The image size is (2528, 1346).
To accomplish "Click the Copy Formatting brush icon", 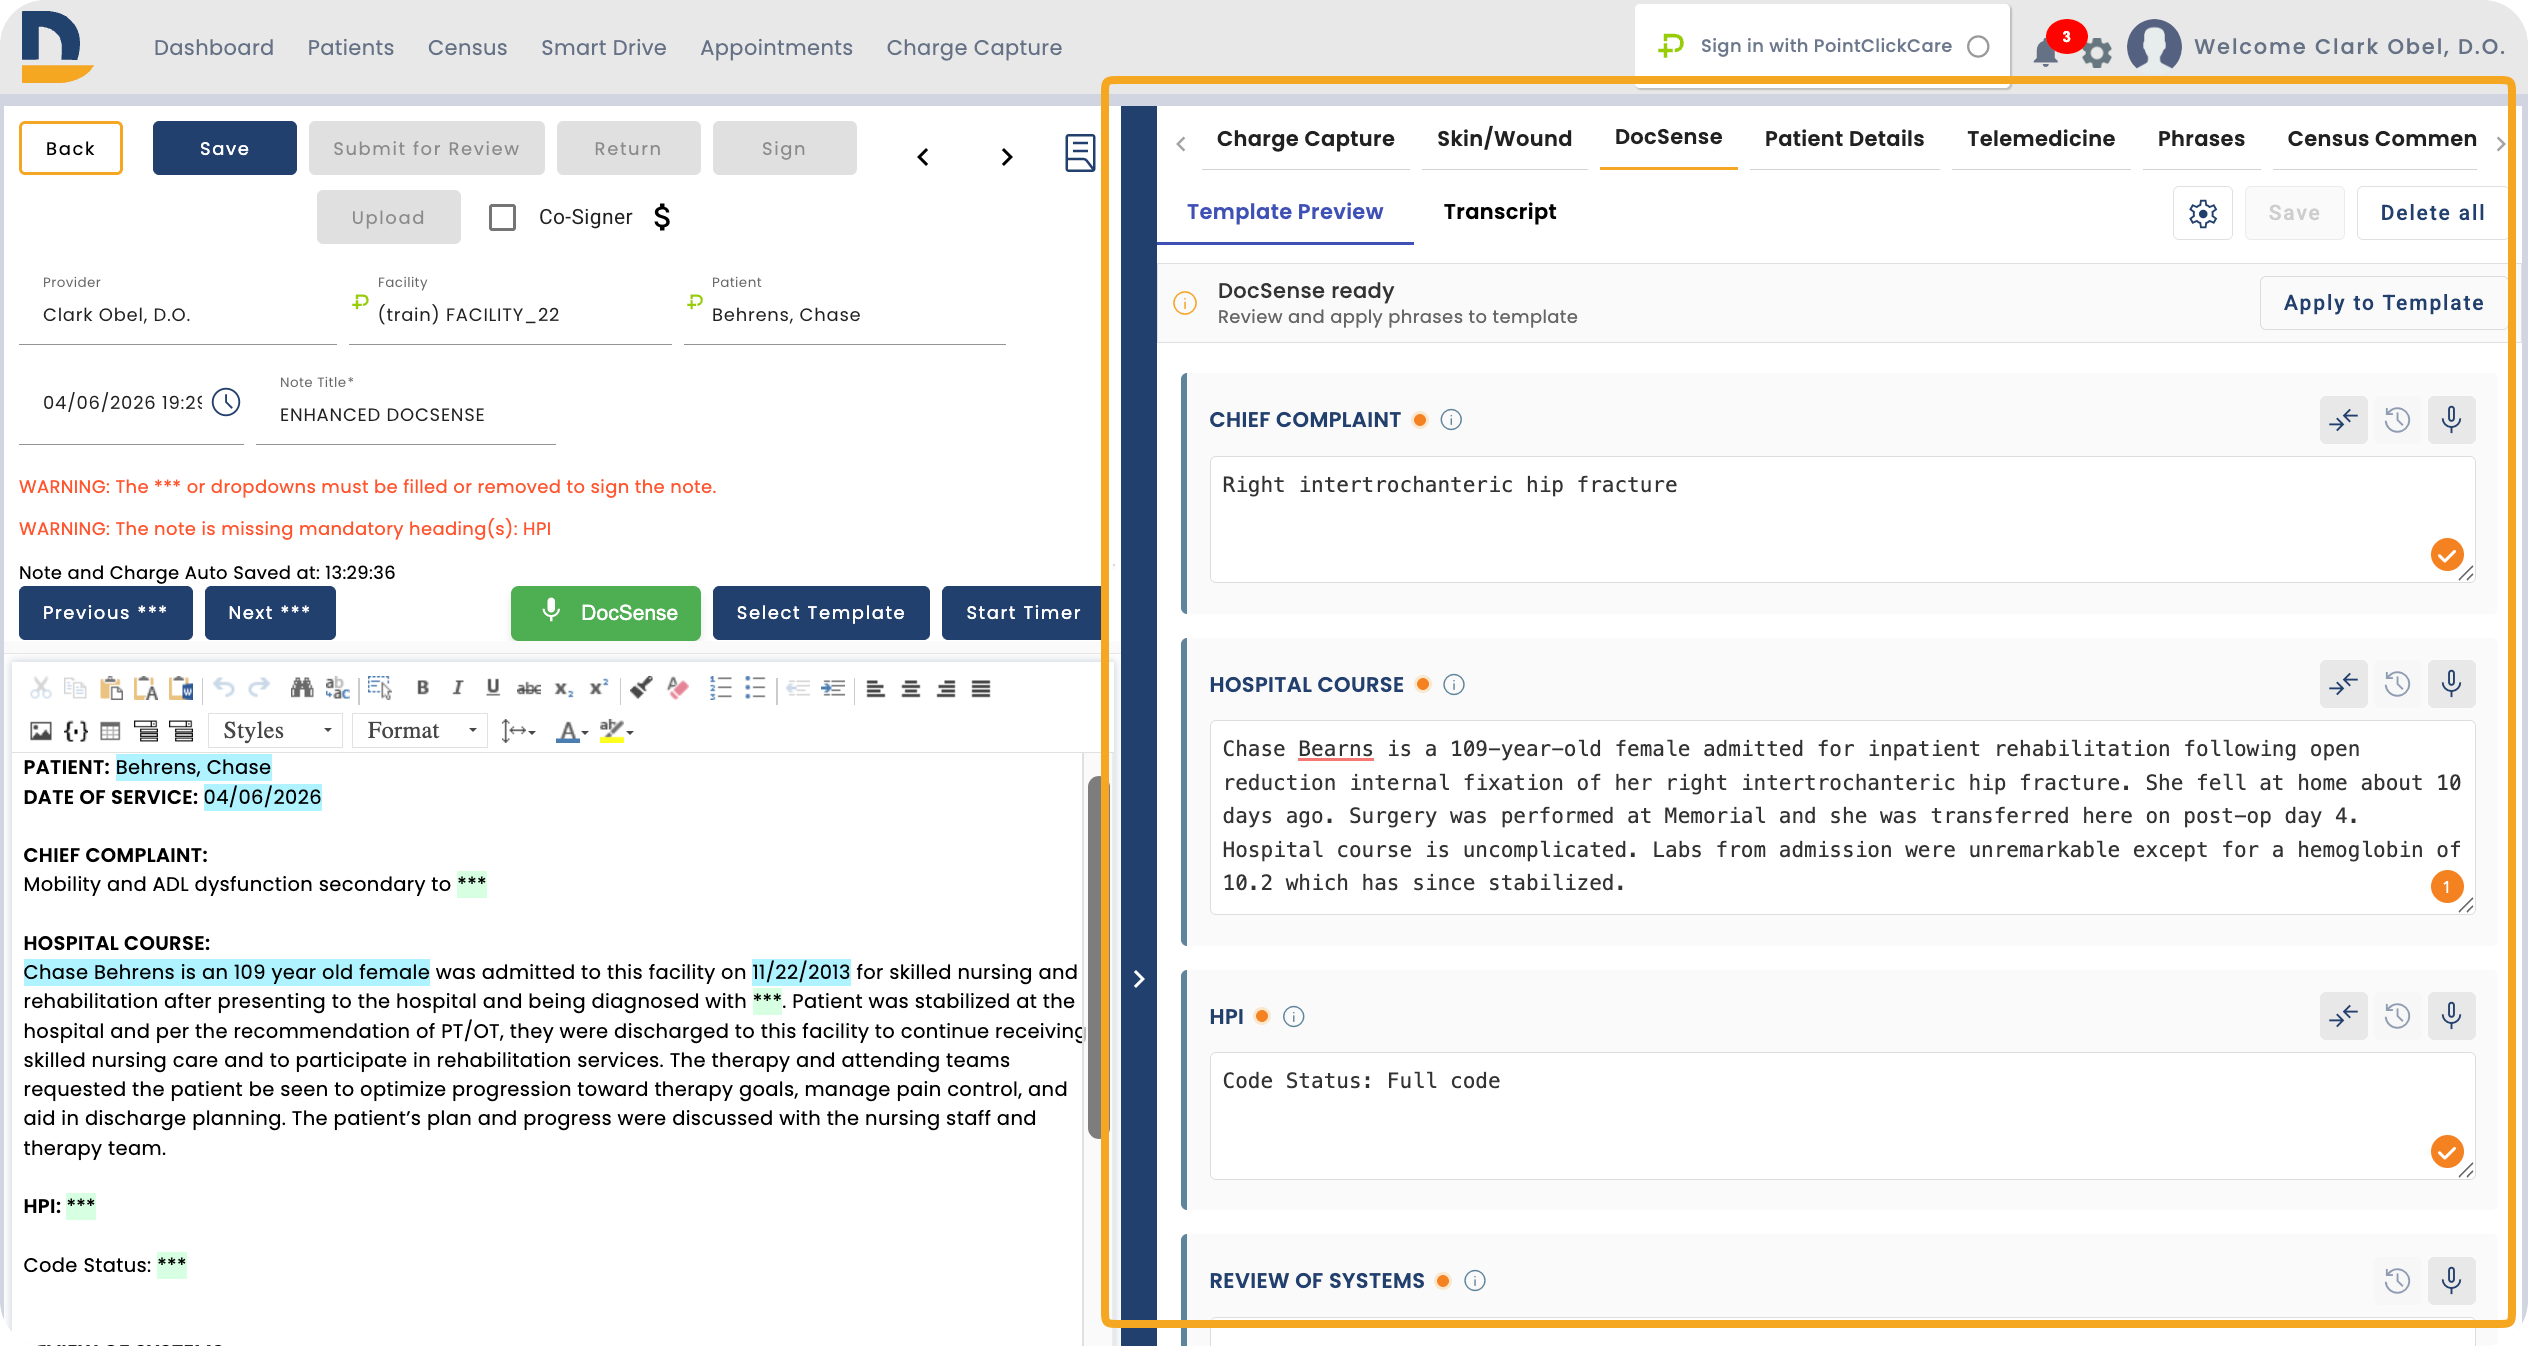I will point(642,688).
